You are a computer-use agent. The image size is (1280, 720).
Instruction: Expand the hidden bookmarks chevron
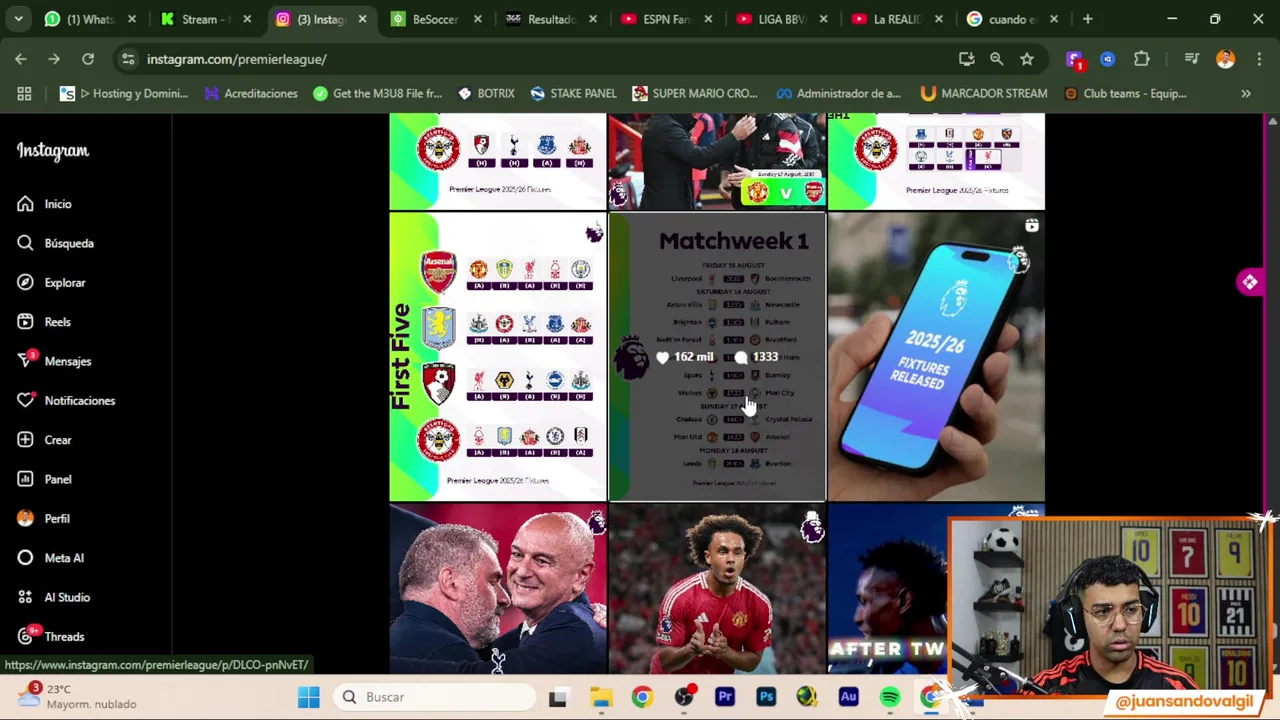click(x=1246, y=93)
